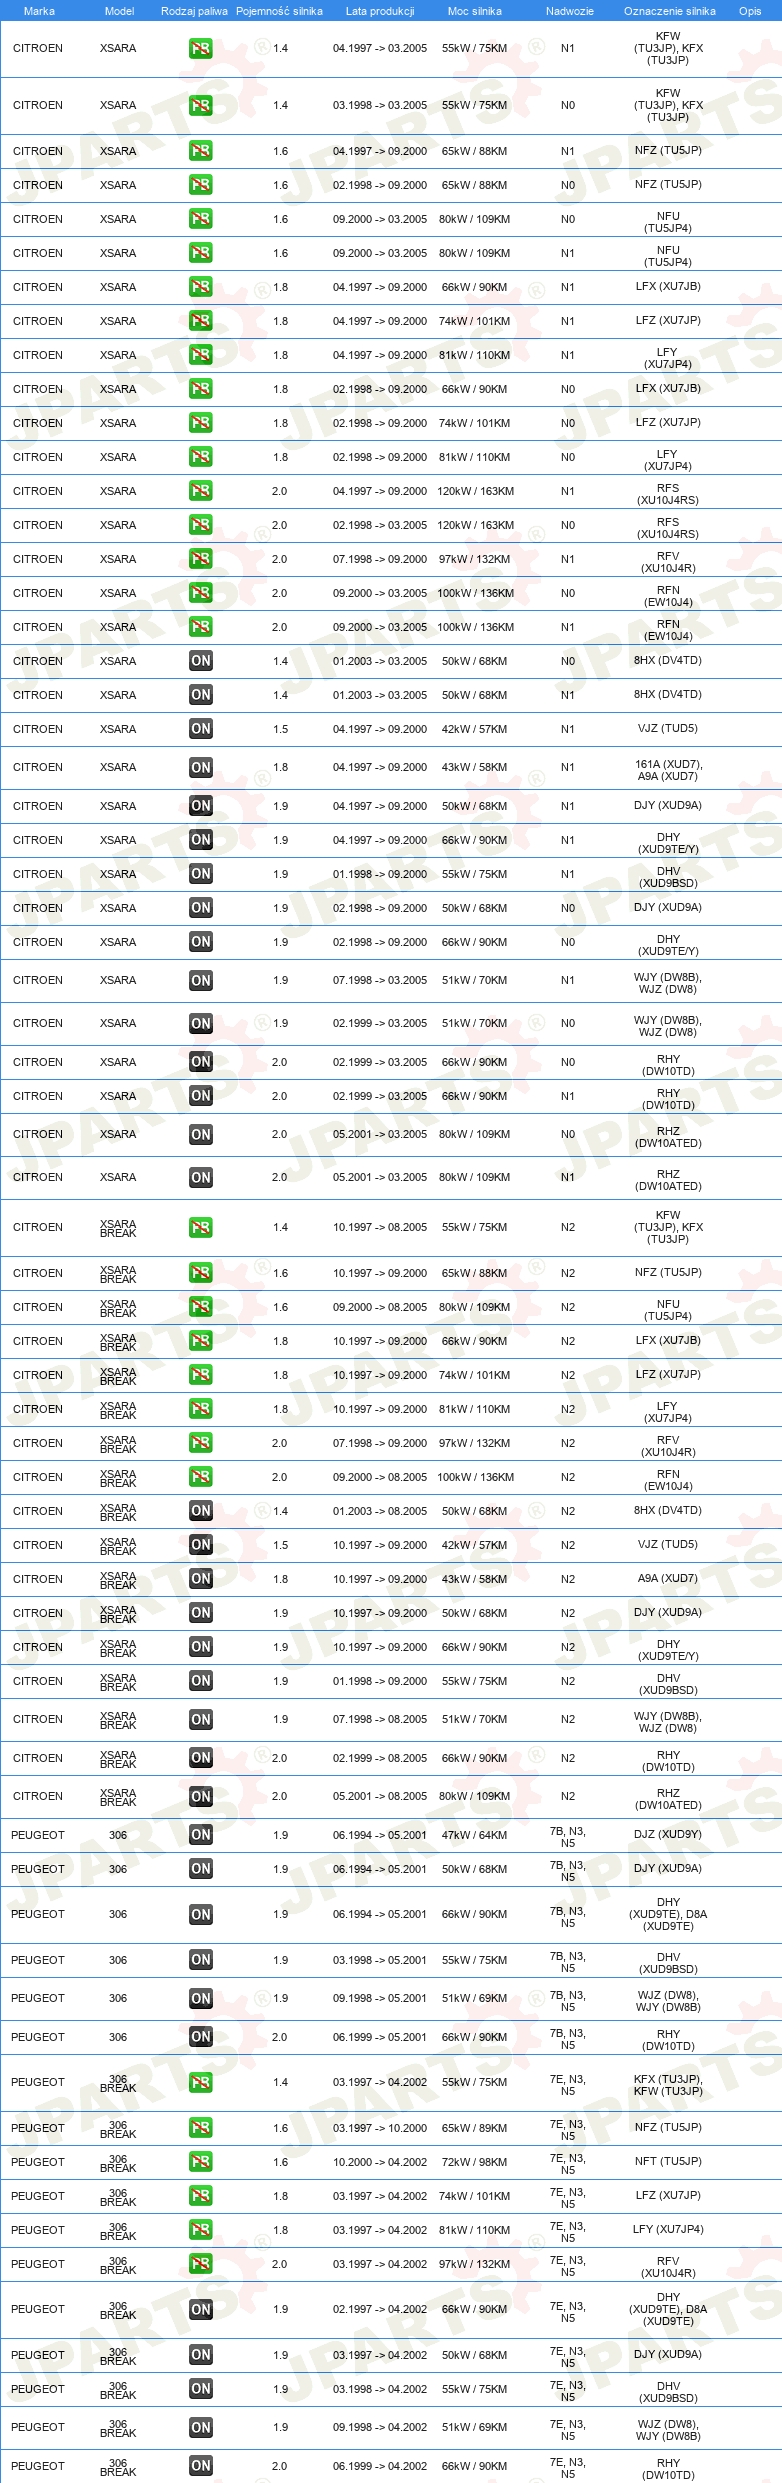The height and width of the screenshot is (2483, 782).
Task: Click diesel icon in Xsara 80kW/109KM RHZ N0 row
Action: (201, 1135)
